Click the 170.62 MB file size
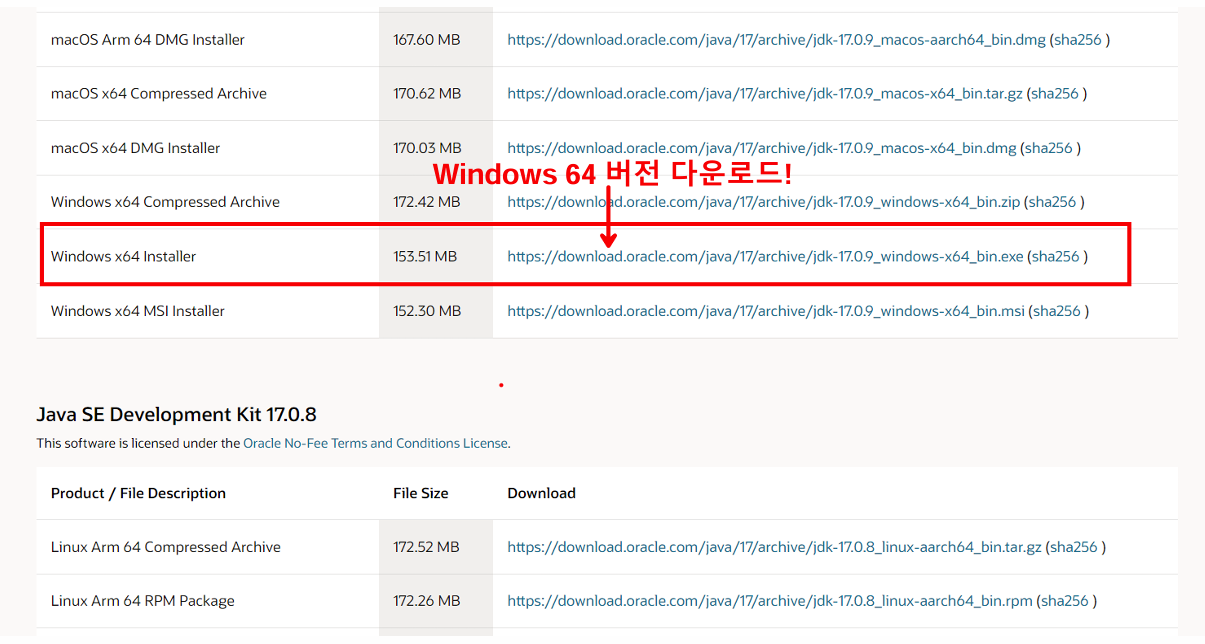The height and width of the screenshot is (644, 1205). pos(427,94)
